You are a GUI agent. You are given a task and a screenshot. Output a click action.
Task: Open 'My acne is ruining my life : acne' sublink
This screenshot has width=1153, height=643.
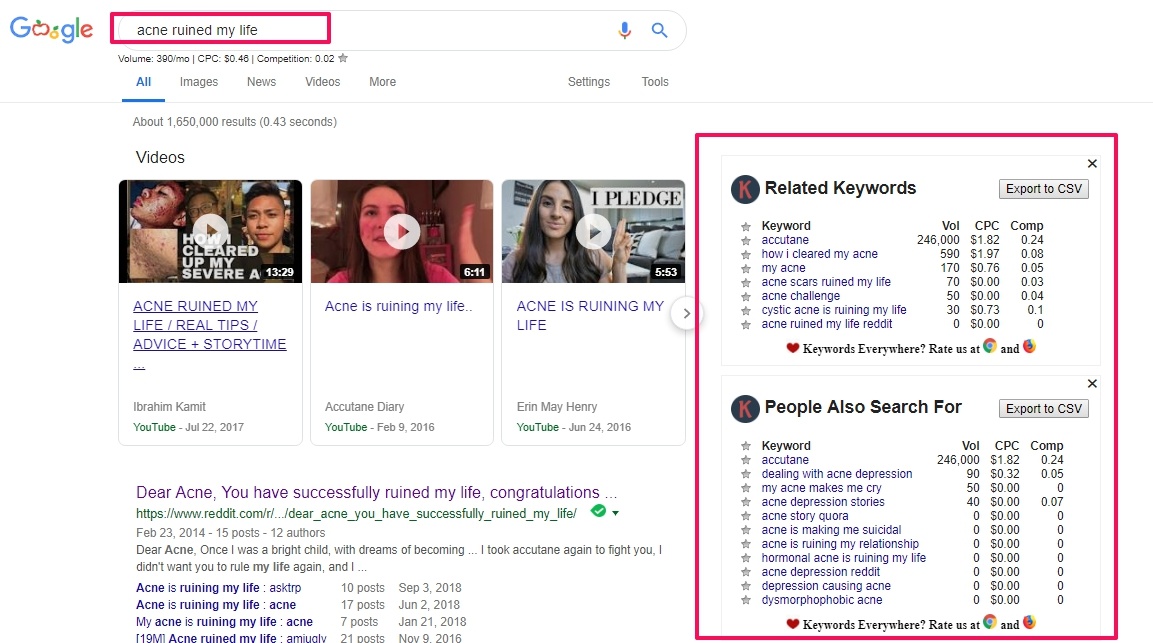point(224,622)
